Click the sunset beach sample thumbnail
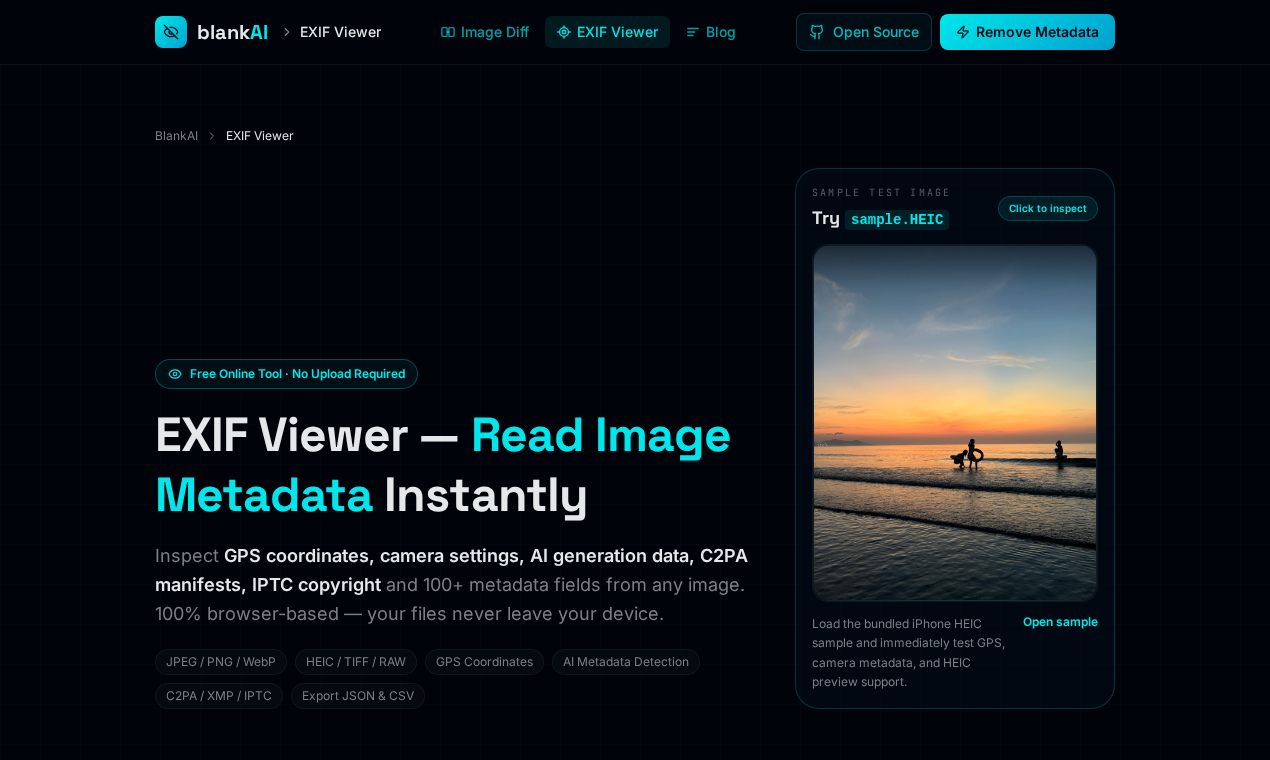The image size is (1270, 760). (x=954, y=422)
